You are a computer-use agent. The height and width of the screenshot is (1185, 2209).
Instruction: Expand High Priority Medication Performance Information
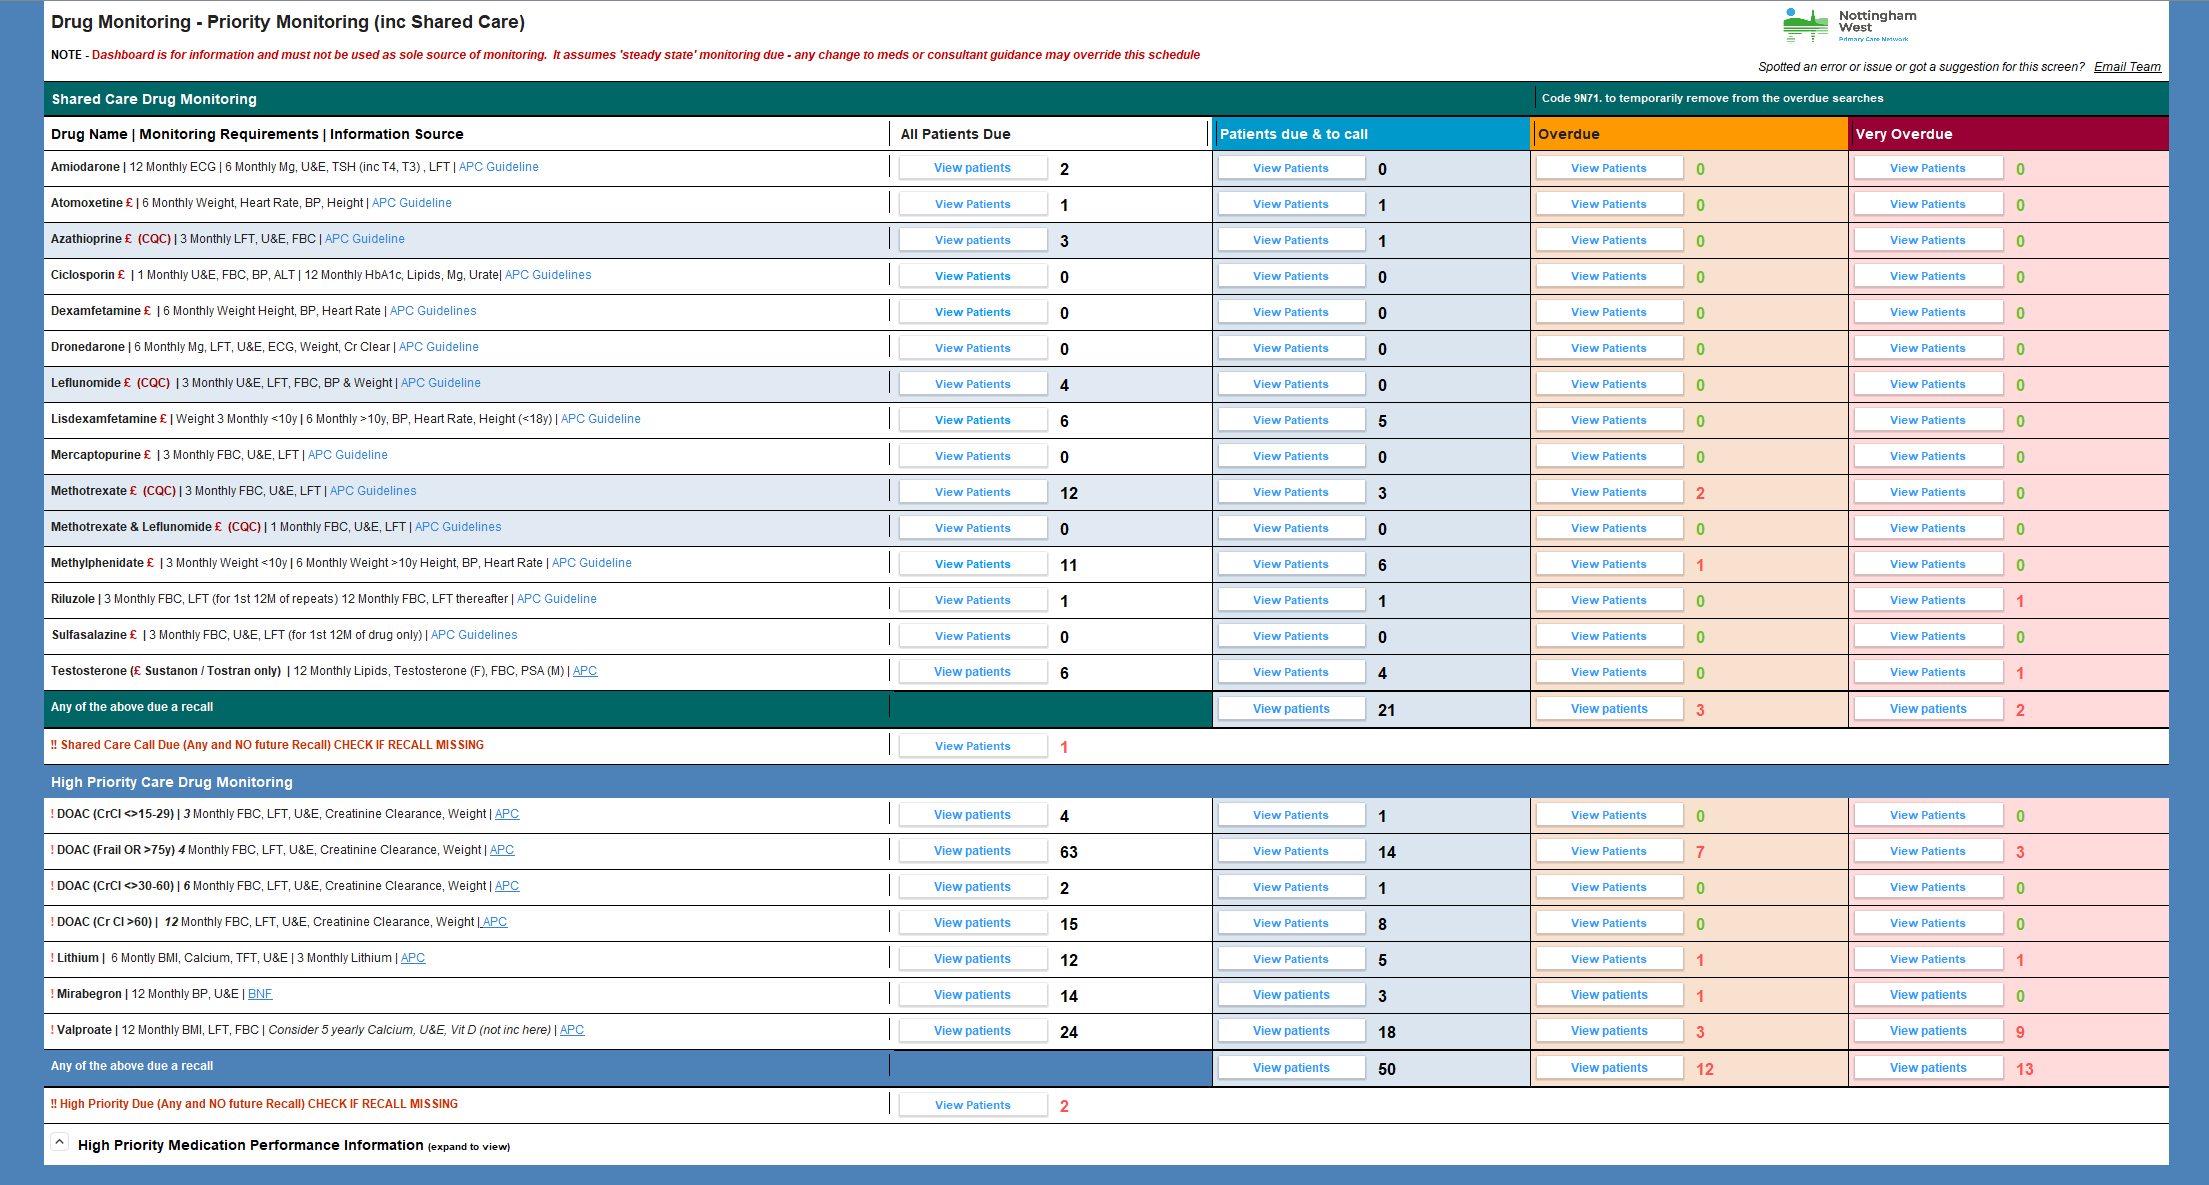60,1142
